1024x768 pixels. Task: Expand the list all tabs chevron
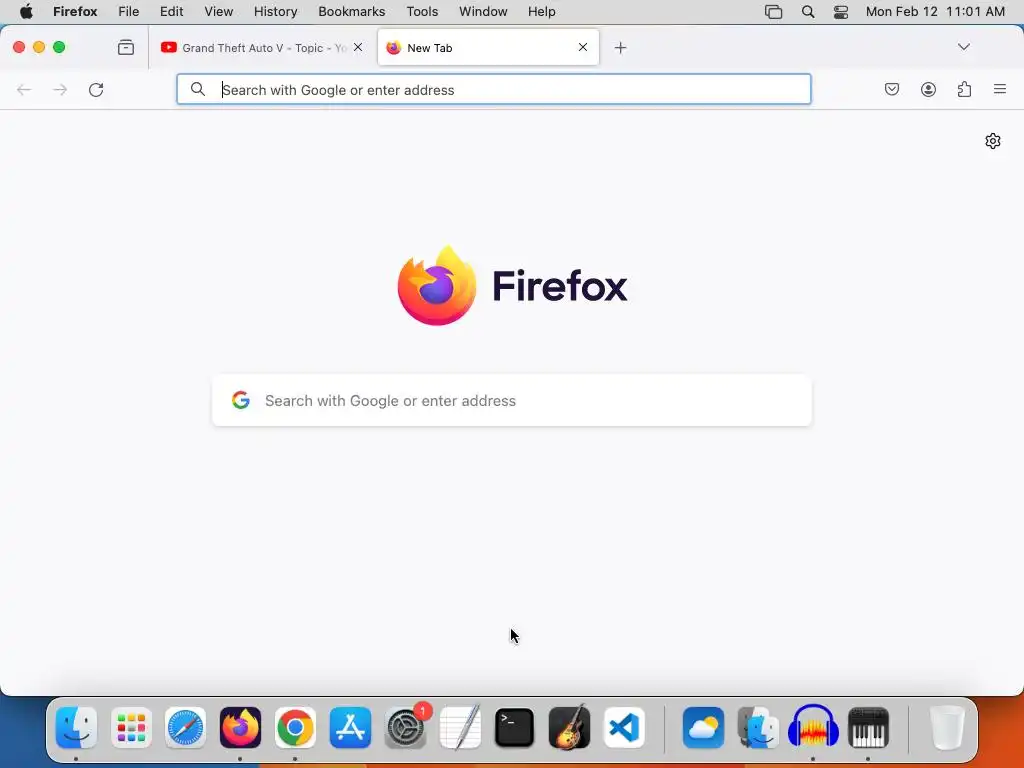pyautogui.click(x=963, y=47)
